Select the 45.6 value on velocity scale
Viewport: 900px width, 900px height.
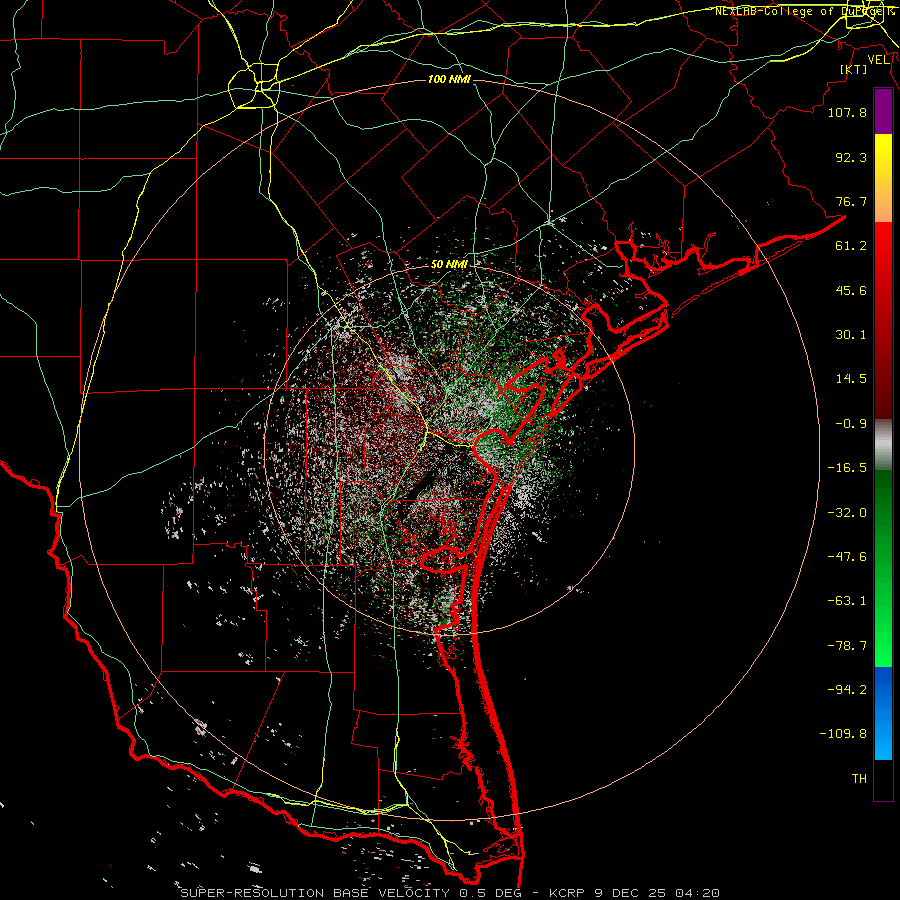click(x=851, y=290)
